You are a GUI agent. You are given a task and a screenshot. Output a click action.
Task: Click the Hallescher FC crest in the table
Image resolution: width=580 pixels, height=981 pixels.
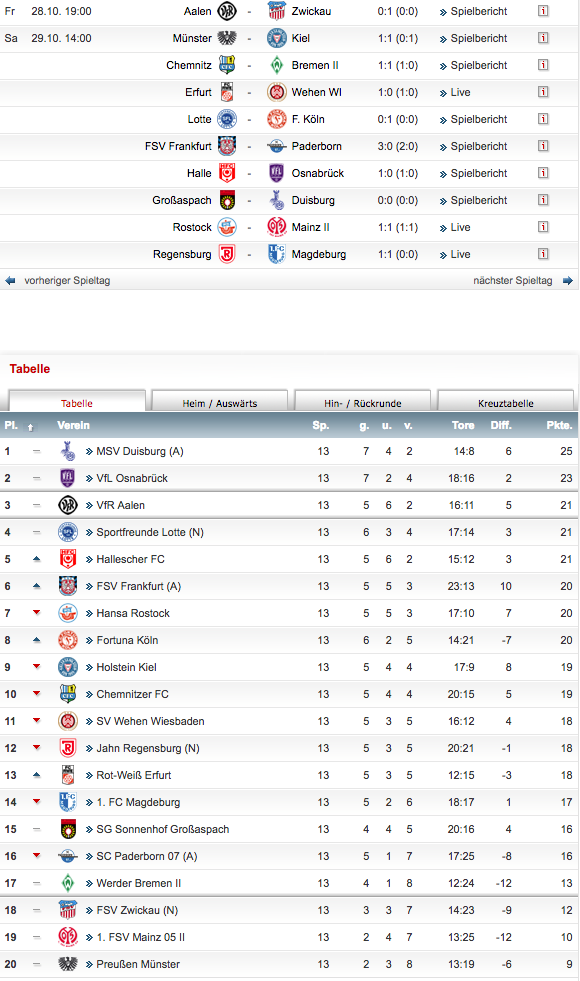click(68, 559)
